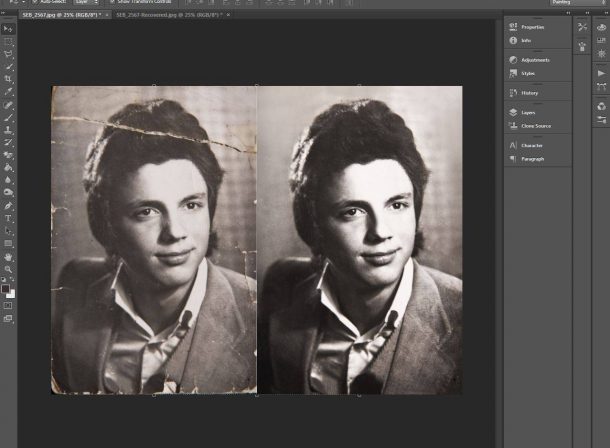The height and width of the screenshot is (448, 610).
Task: Open the Brush panel icon
Action: point(582,47)
